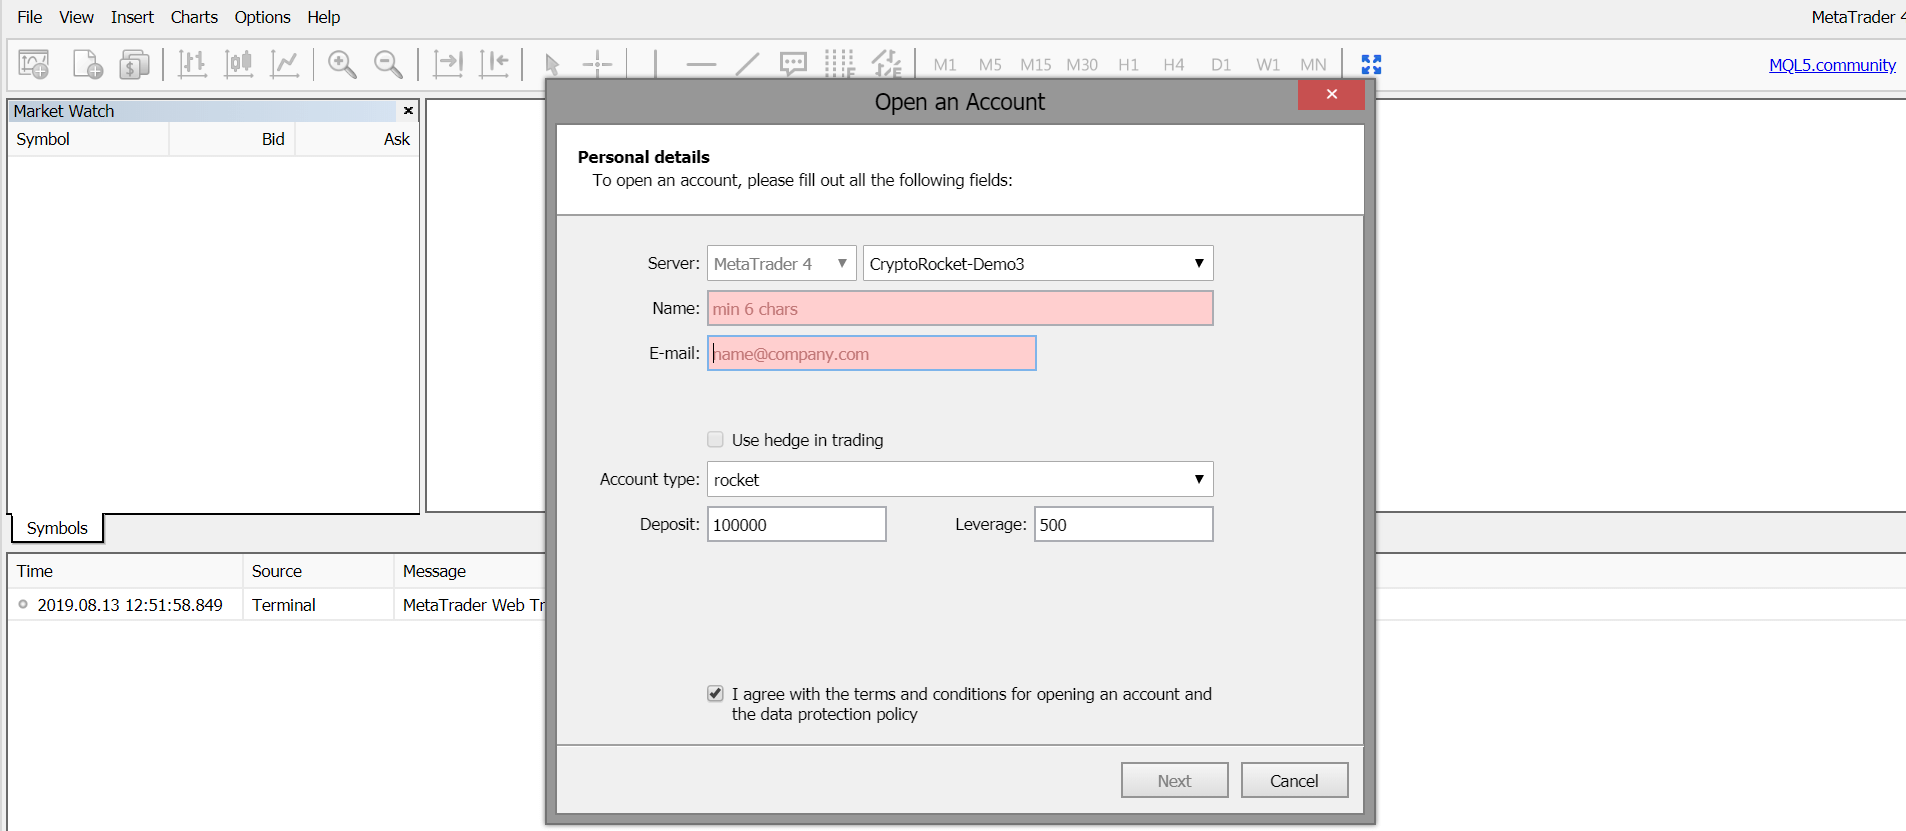Toggle the Auto Scroll chart icon
This screenshot has width=1906, height=831.
tap(448, 64)
